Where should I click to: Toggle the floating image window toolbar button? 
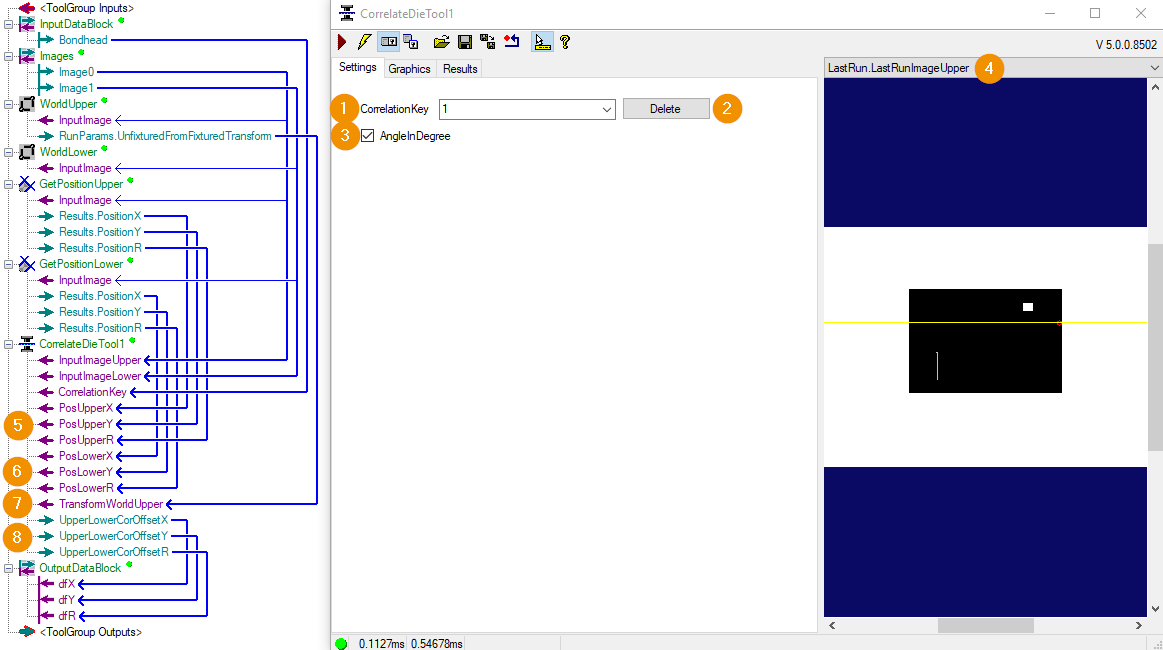[x=411, y=42]
